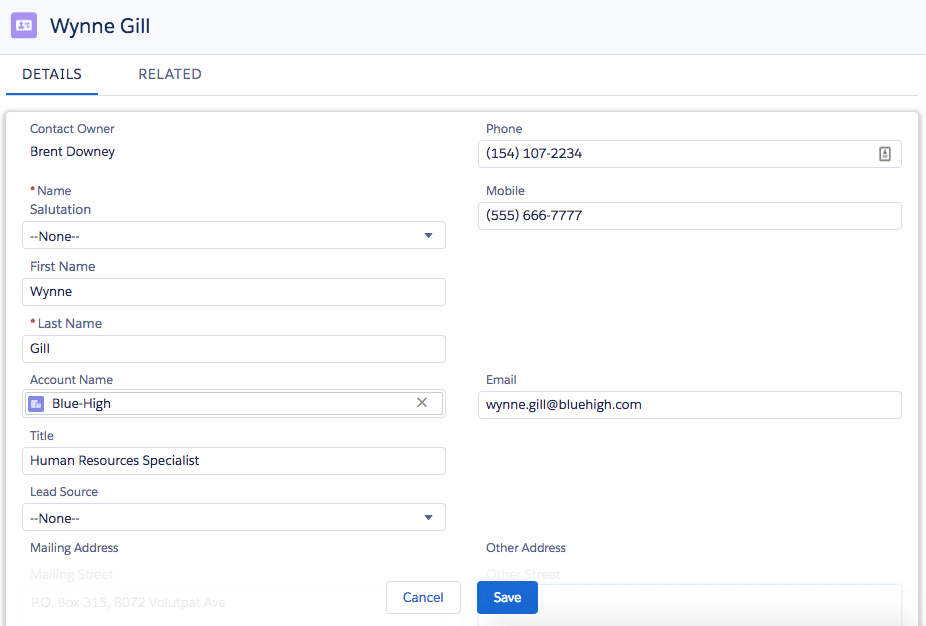Click the Email field with wynne.gill@bluehigh.com

pyautogui.click(x=689, y=405)
